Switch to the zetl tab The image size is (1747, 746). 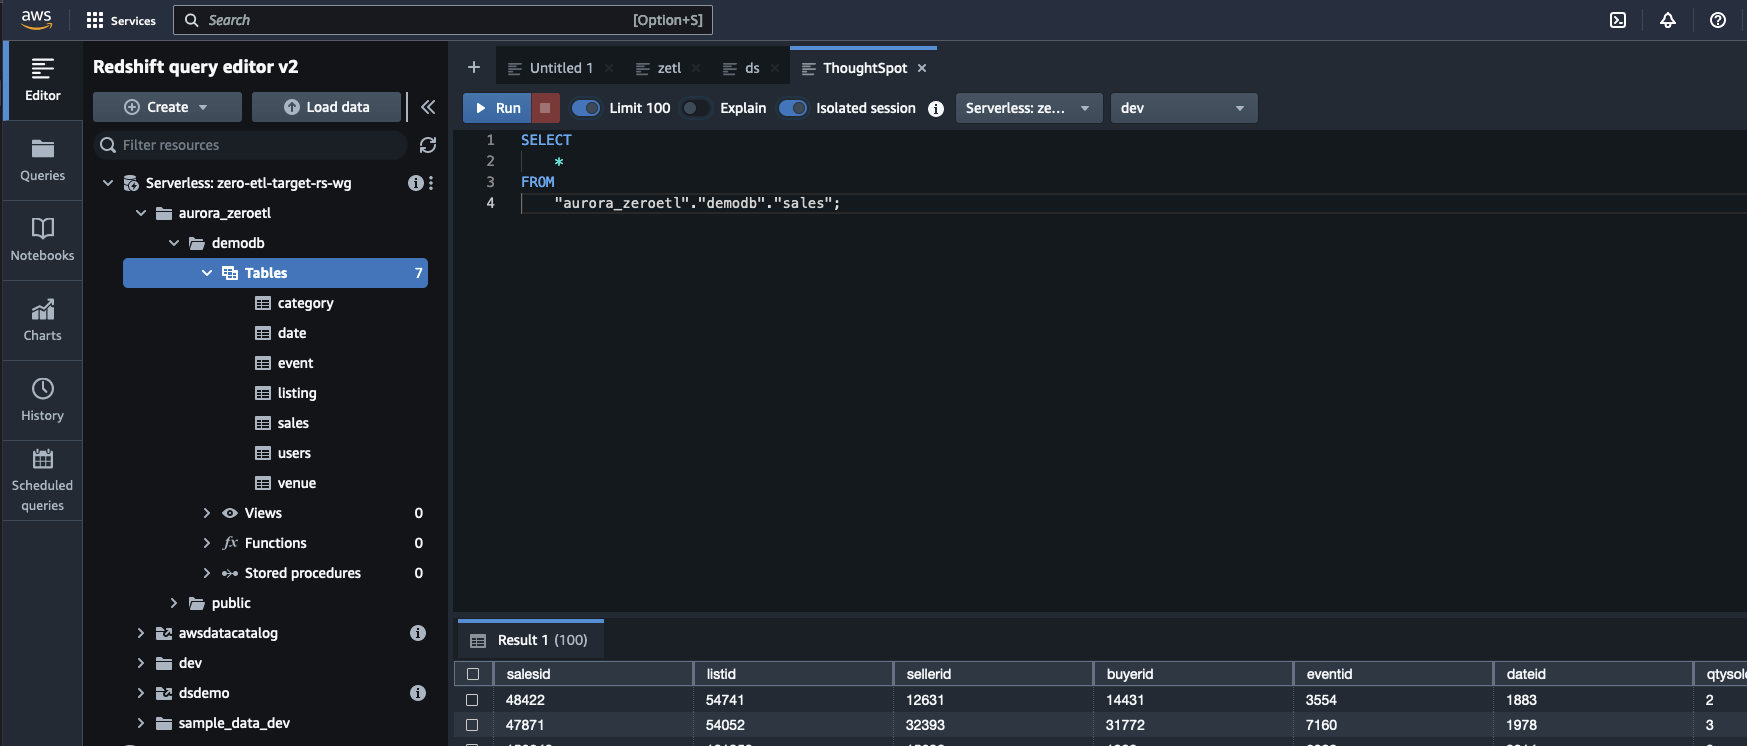(669, 68)
